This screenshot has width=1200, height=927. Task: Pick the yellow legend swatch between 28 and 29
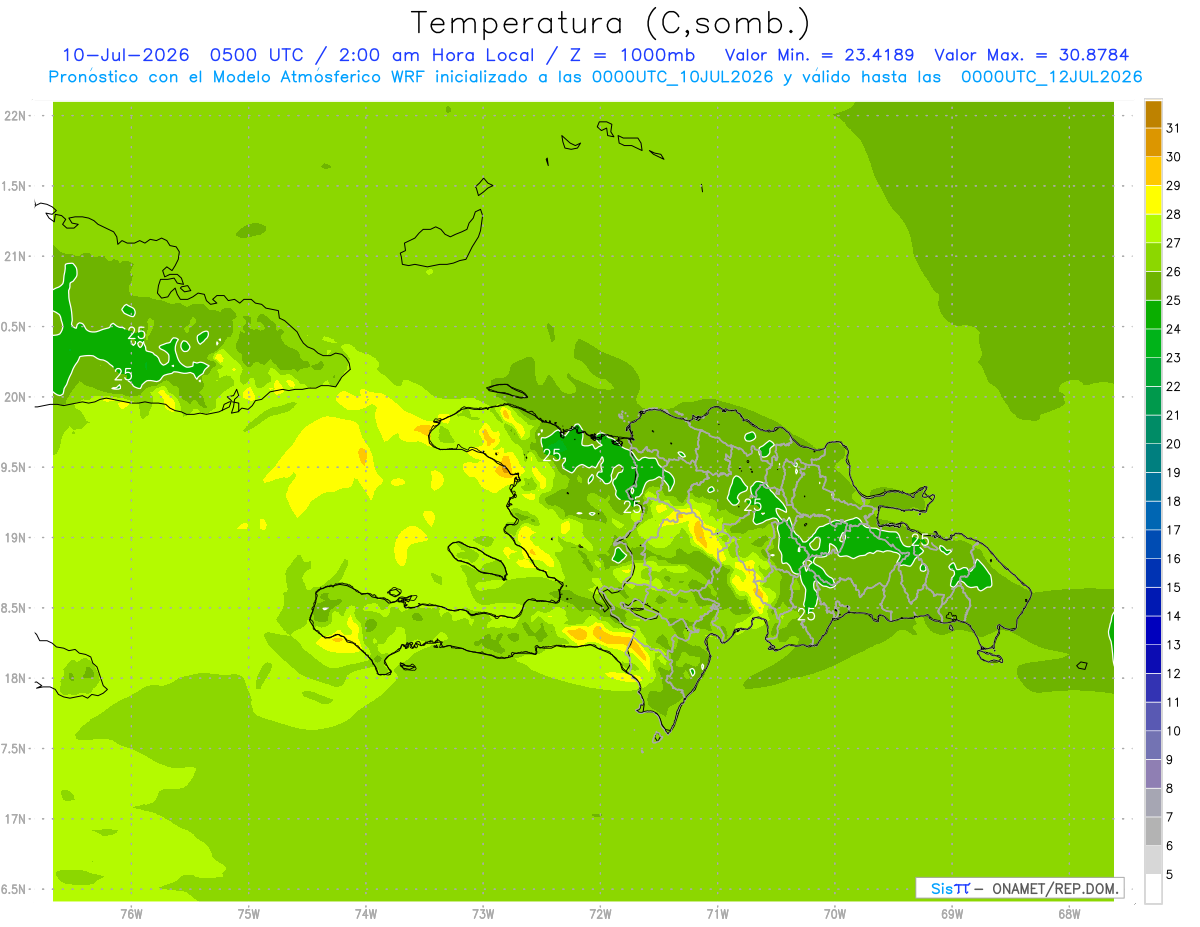tap(1153, 200)
